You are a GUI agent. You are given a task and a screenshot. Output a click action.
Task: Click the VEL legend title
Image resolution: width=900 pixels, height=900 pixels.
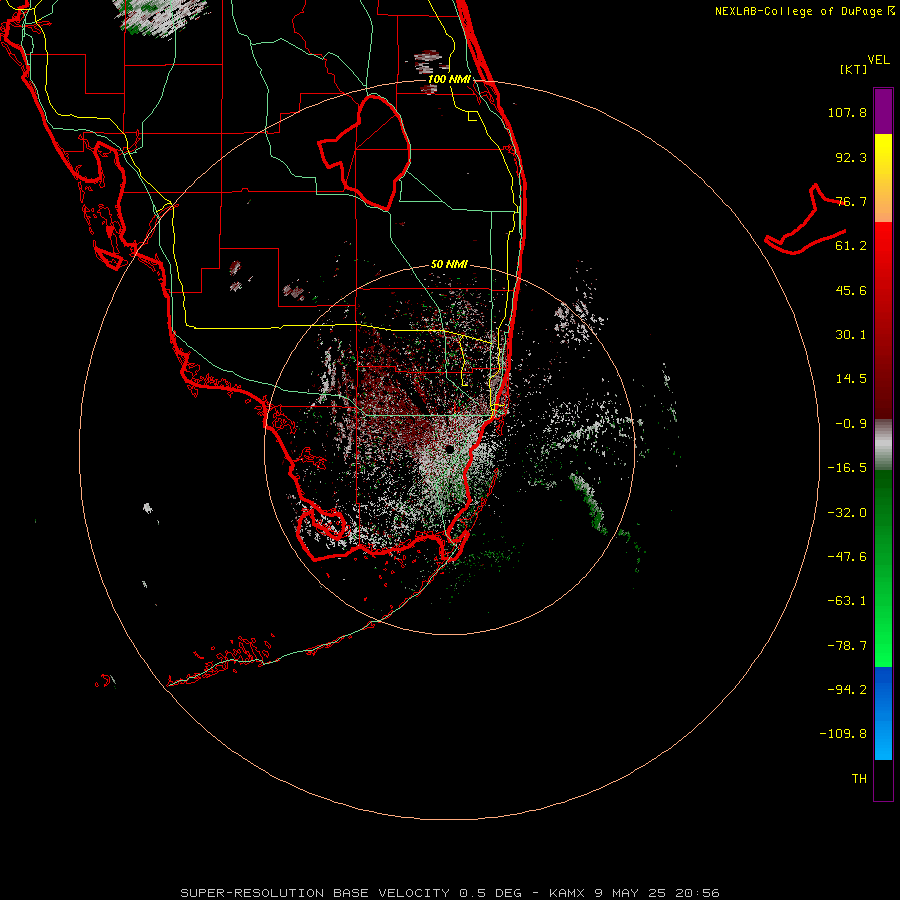point(878,60)
